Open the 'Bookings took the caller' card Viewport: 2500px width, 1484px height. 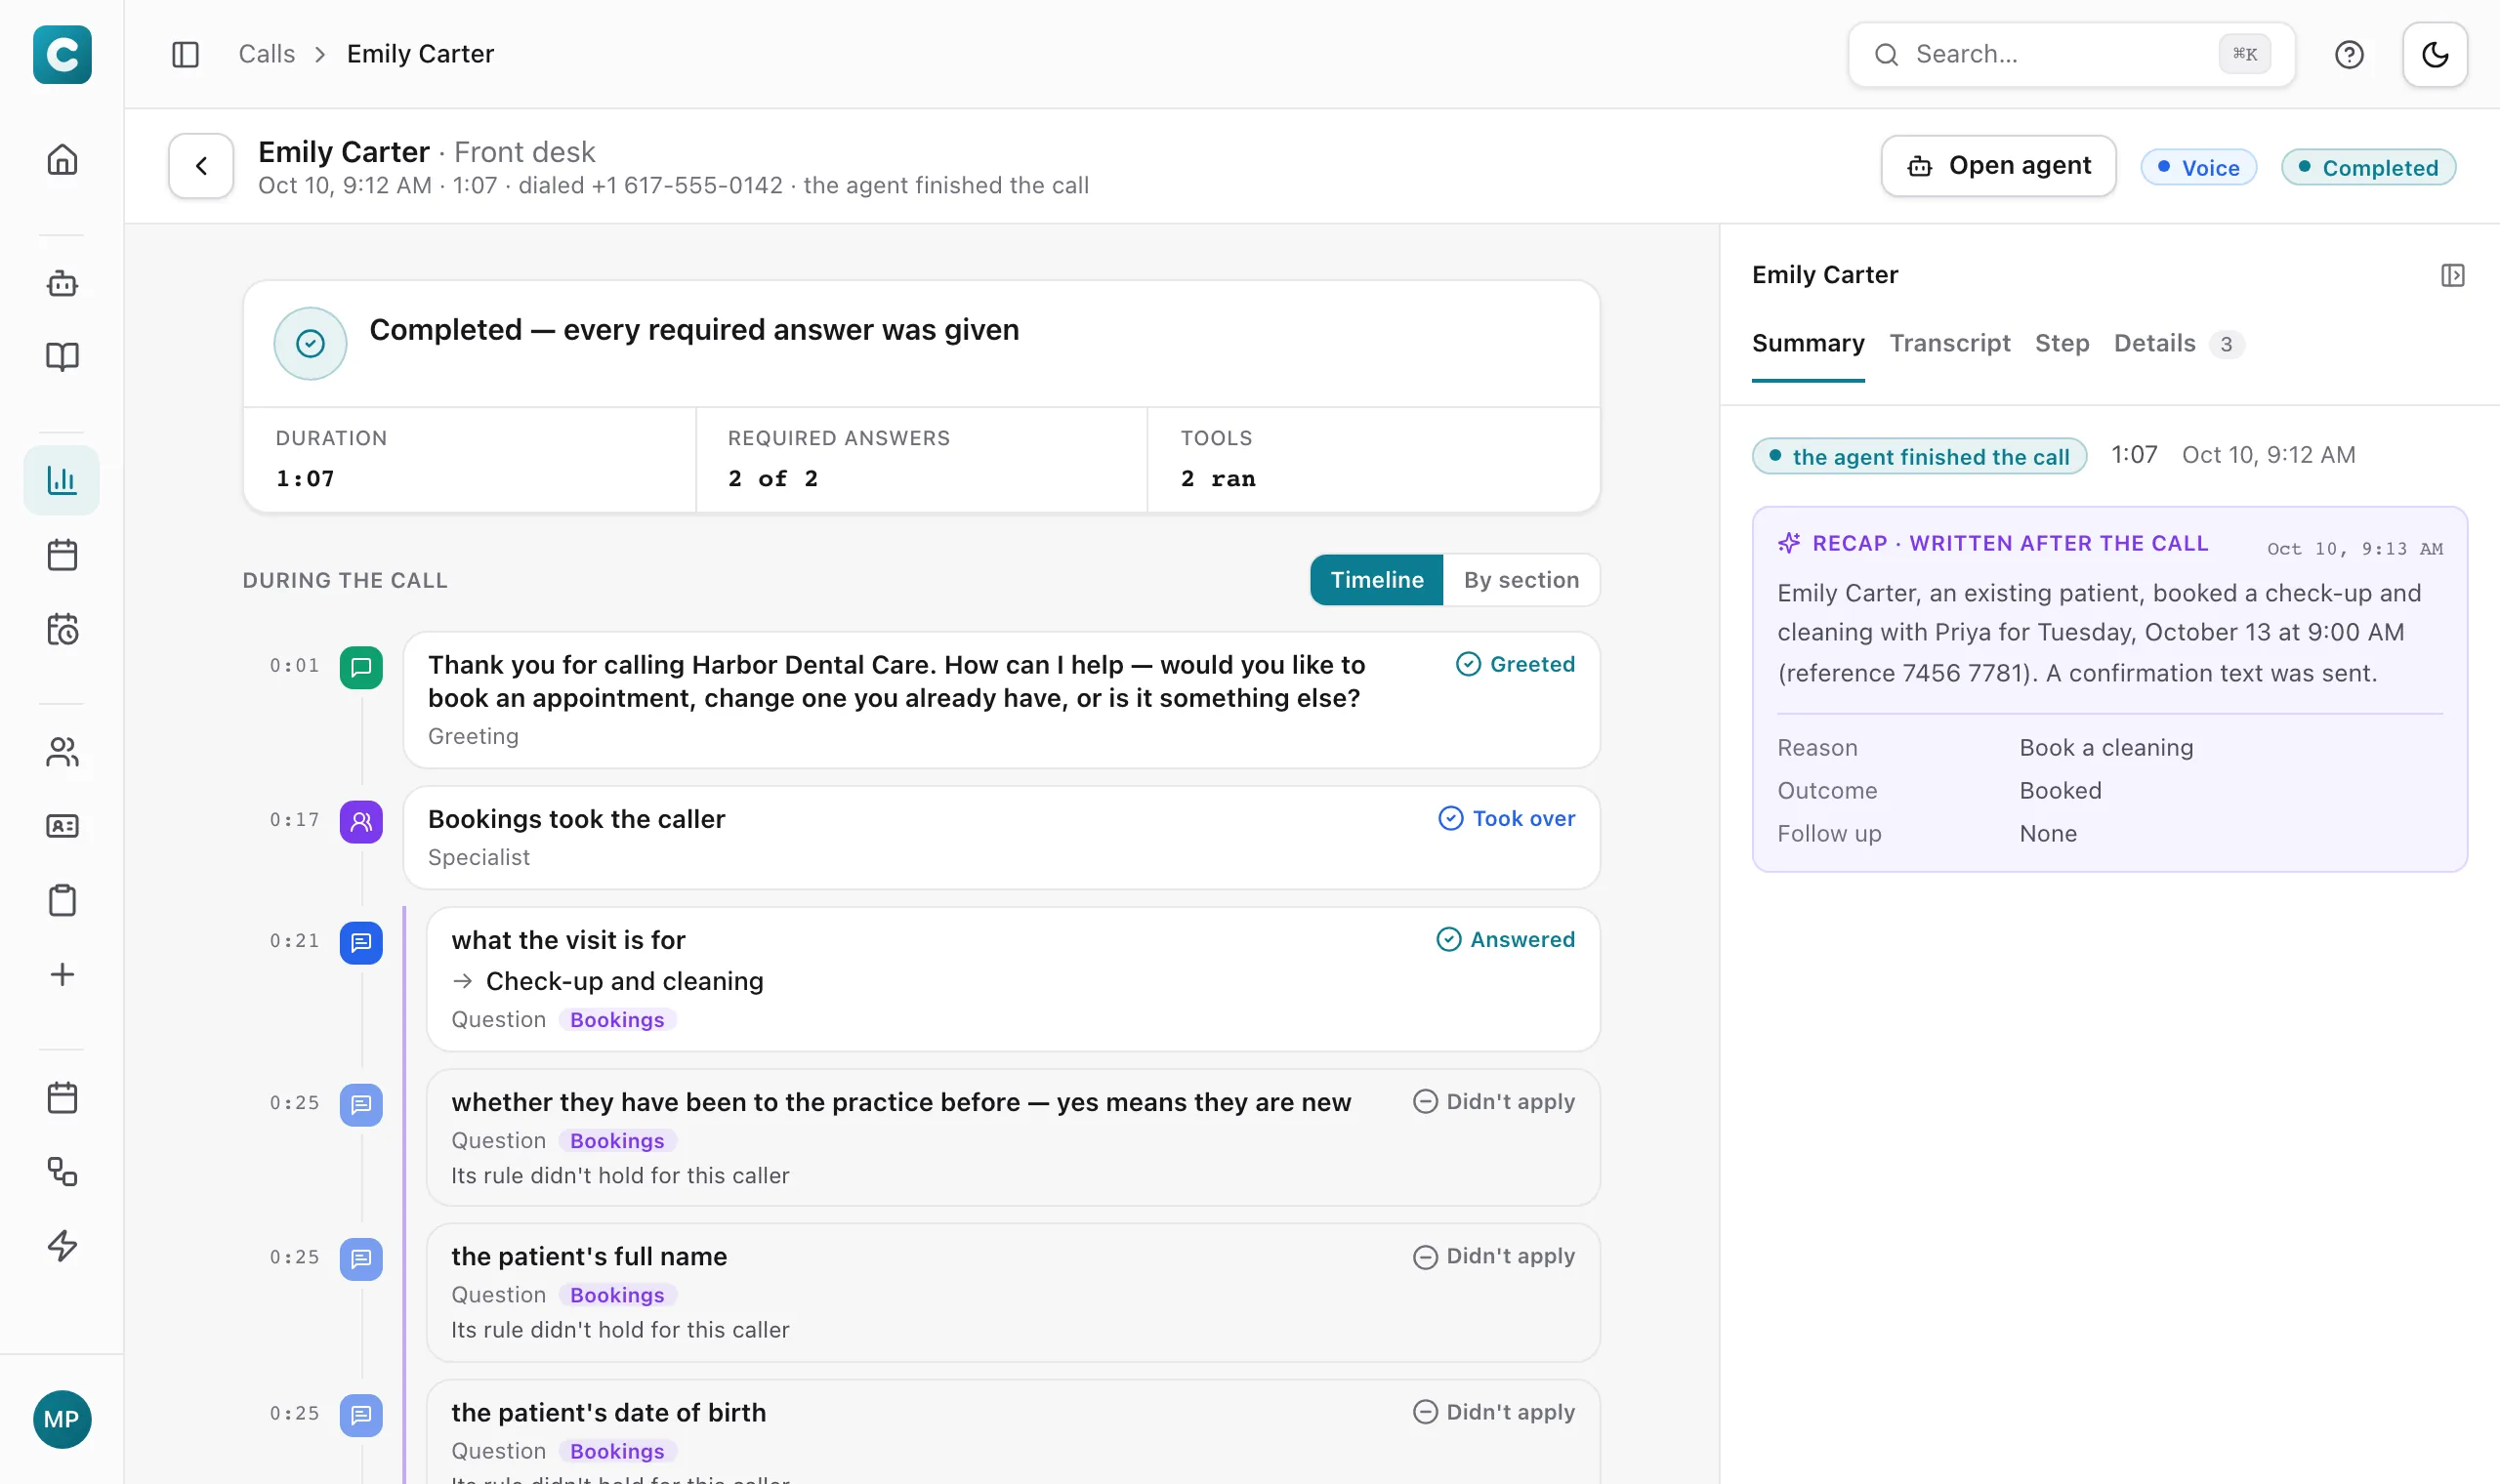1001,837
